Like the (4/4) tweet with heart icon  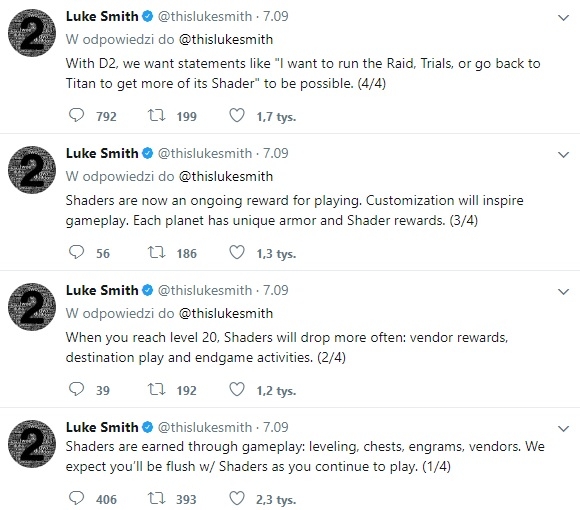click(x=237, y=115)
